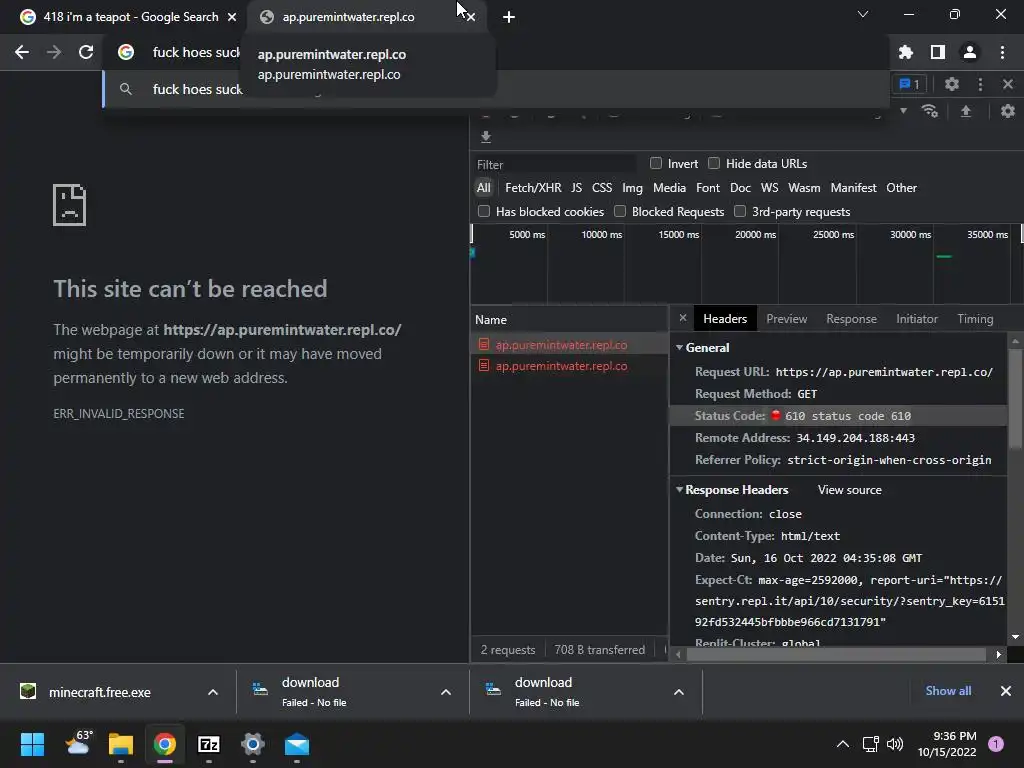Screen dimensions: 1024x768
Task: Close the '418 i'm a teapot' tab
Action: point(232,17)
